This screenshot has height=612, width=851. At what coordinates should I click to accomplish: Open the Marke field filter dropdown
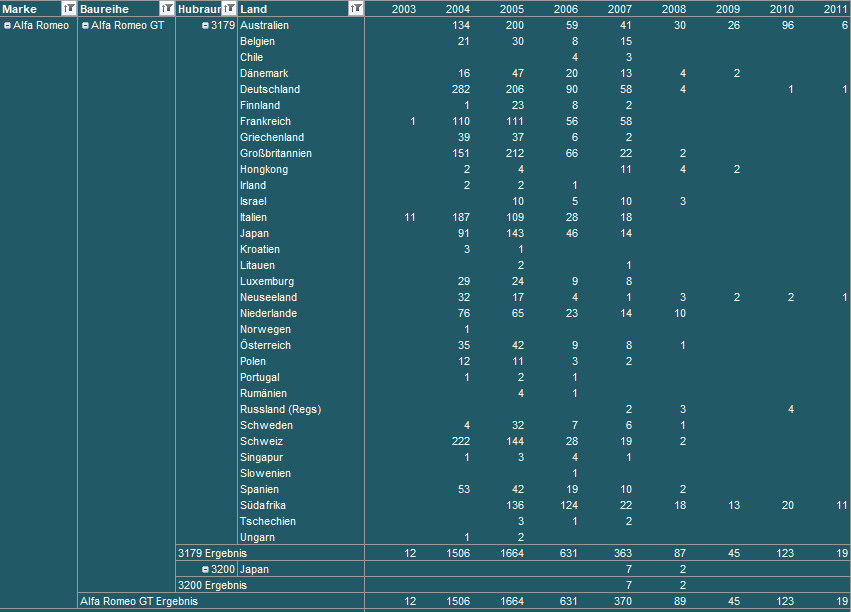click(x=69, y=9)
